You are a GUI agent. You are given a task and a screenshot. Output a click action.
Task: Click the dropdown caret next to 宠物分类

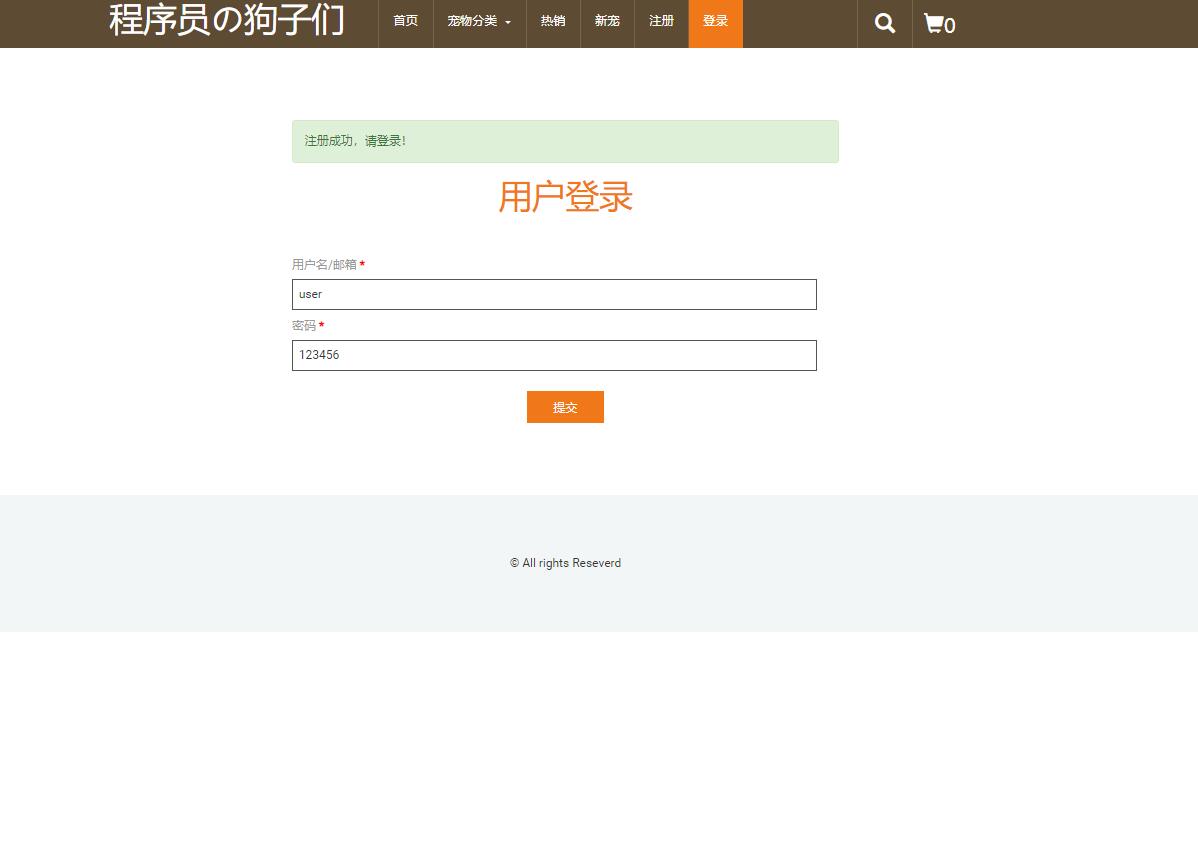[x=507, y=23]
